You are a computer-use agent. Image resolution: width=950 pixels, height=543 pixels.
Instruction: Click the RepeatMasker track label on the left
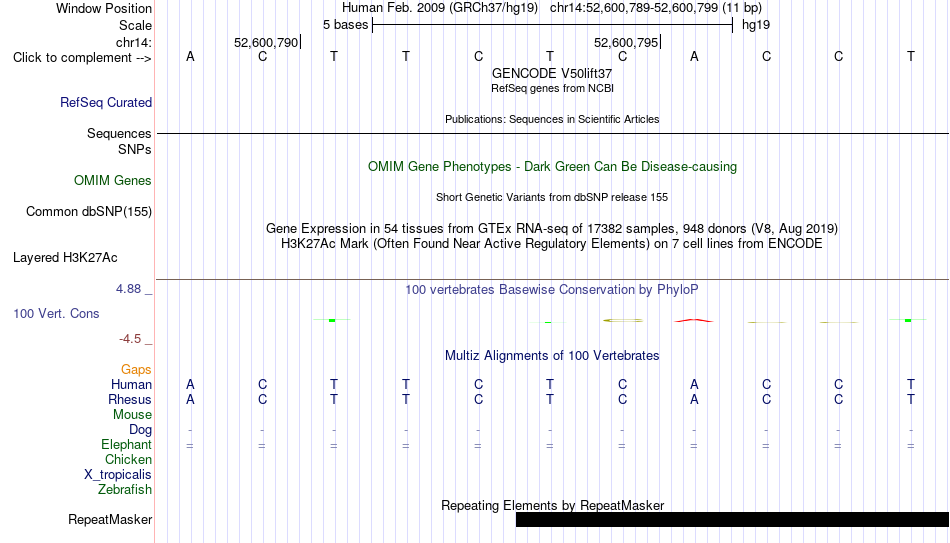(110, 519)
